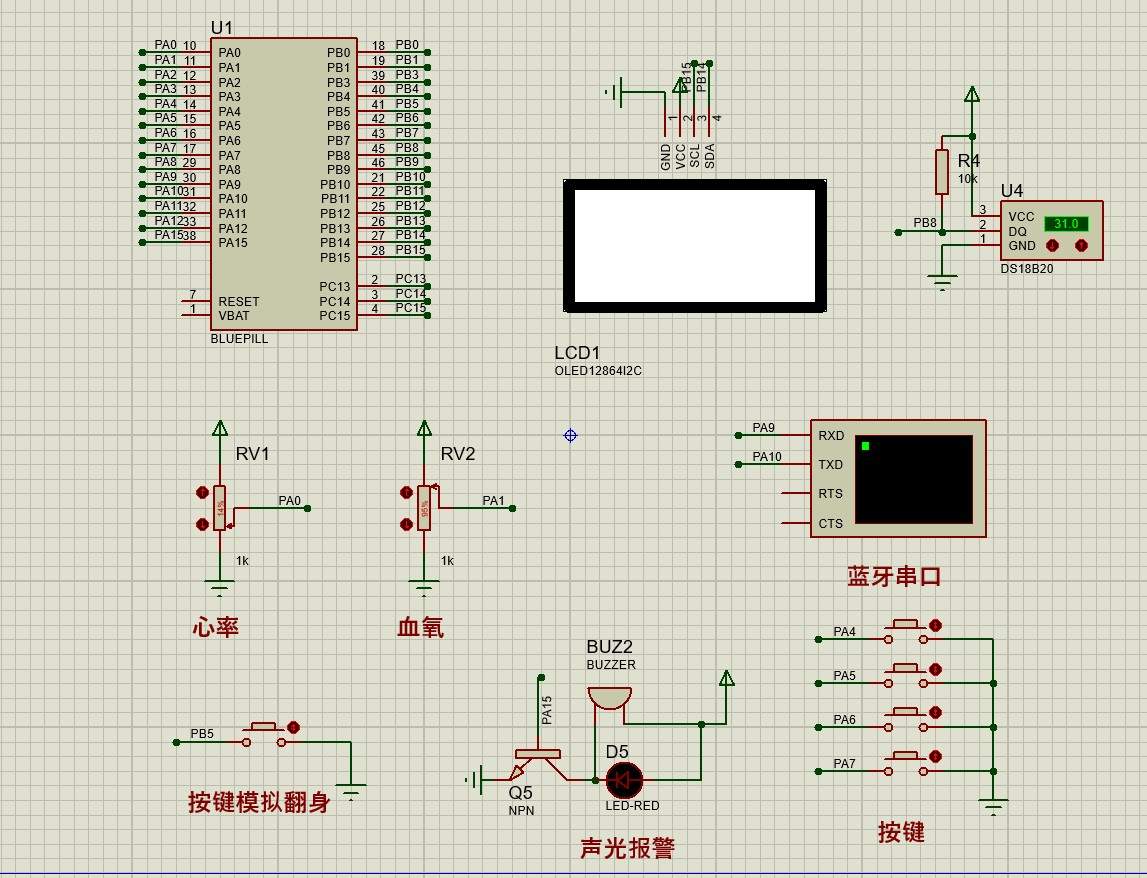Image resolution: width=1147 pixels, height=878 pixels.
Task: Click the 'DS18B20' text below U4
Action: [x=1027, y=269]
